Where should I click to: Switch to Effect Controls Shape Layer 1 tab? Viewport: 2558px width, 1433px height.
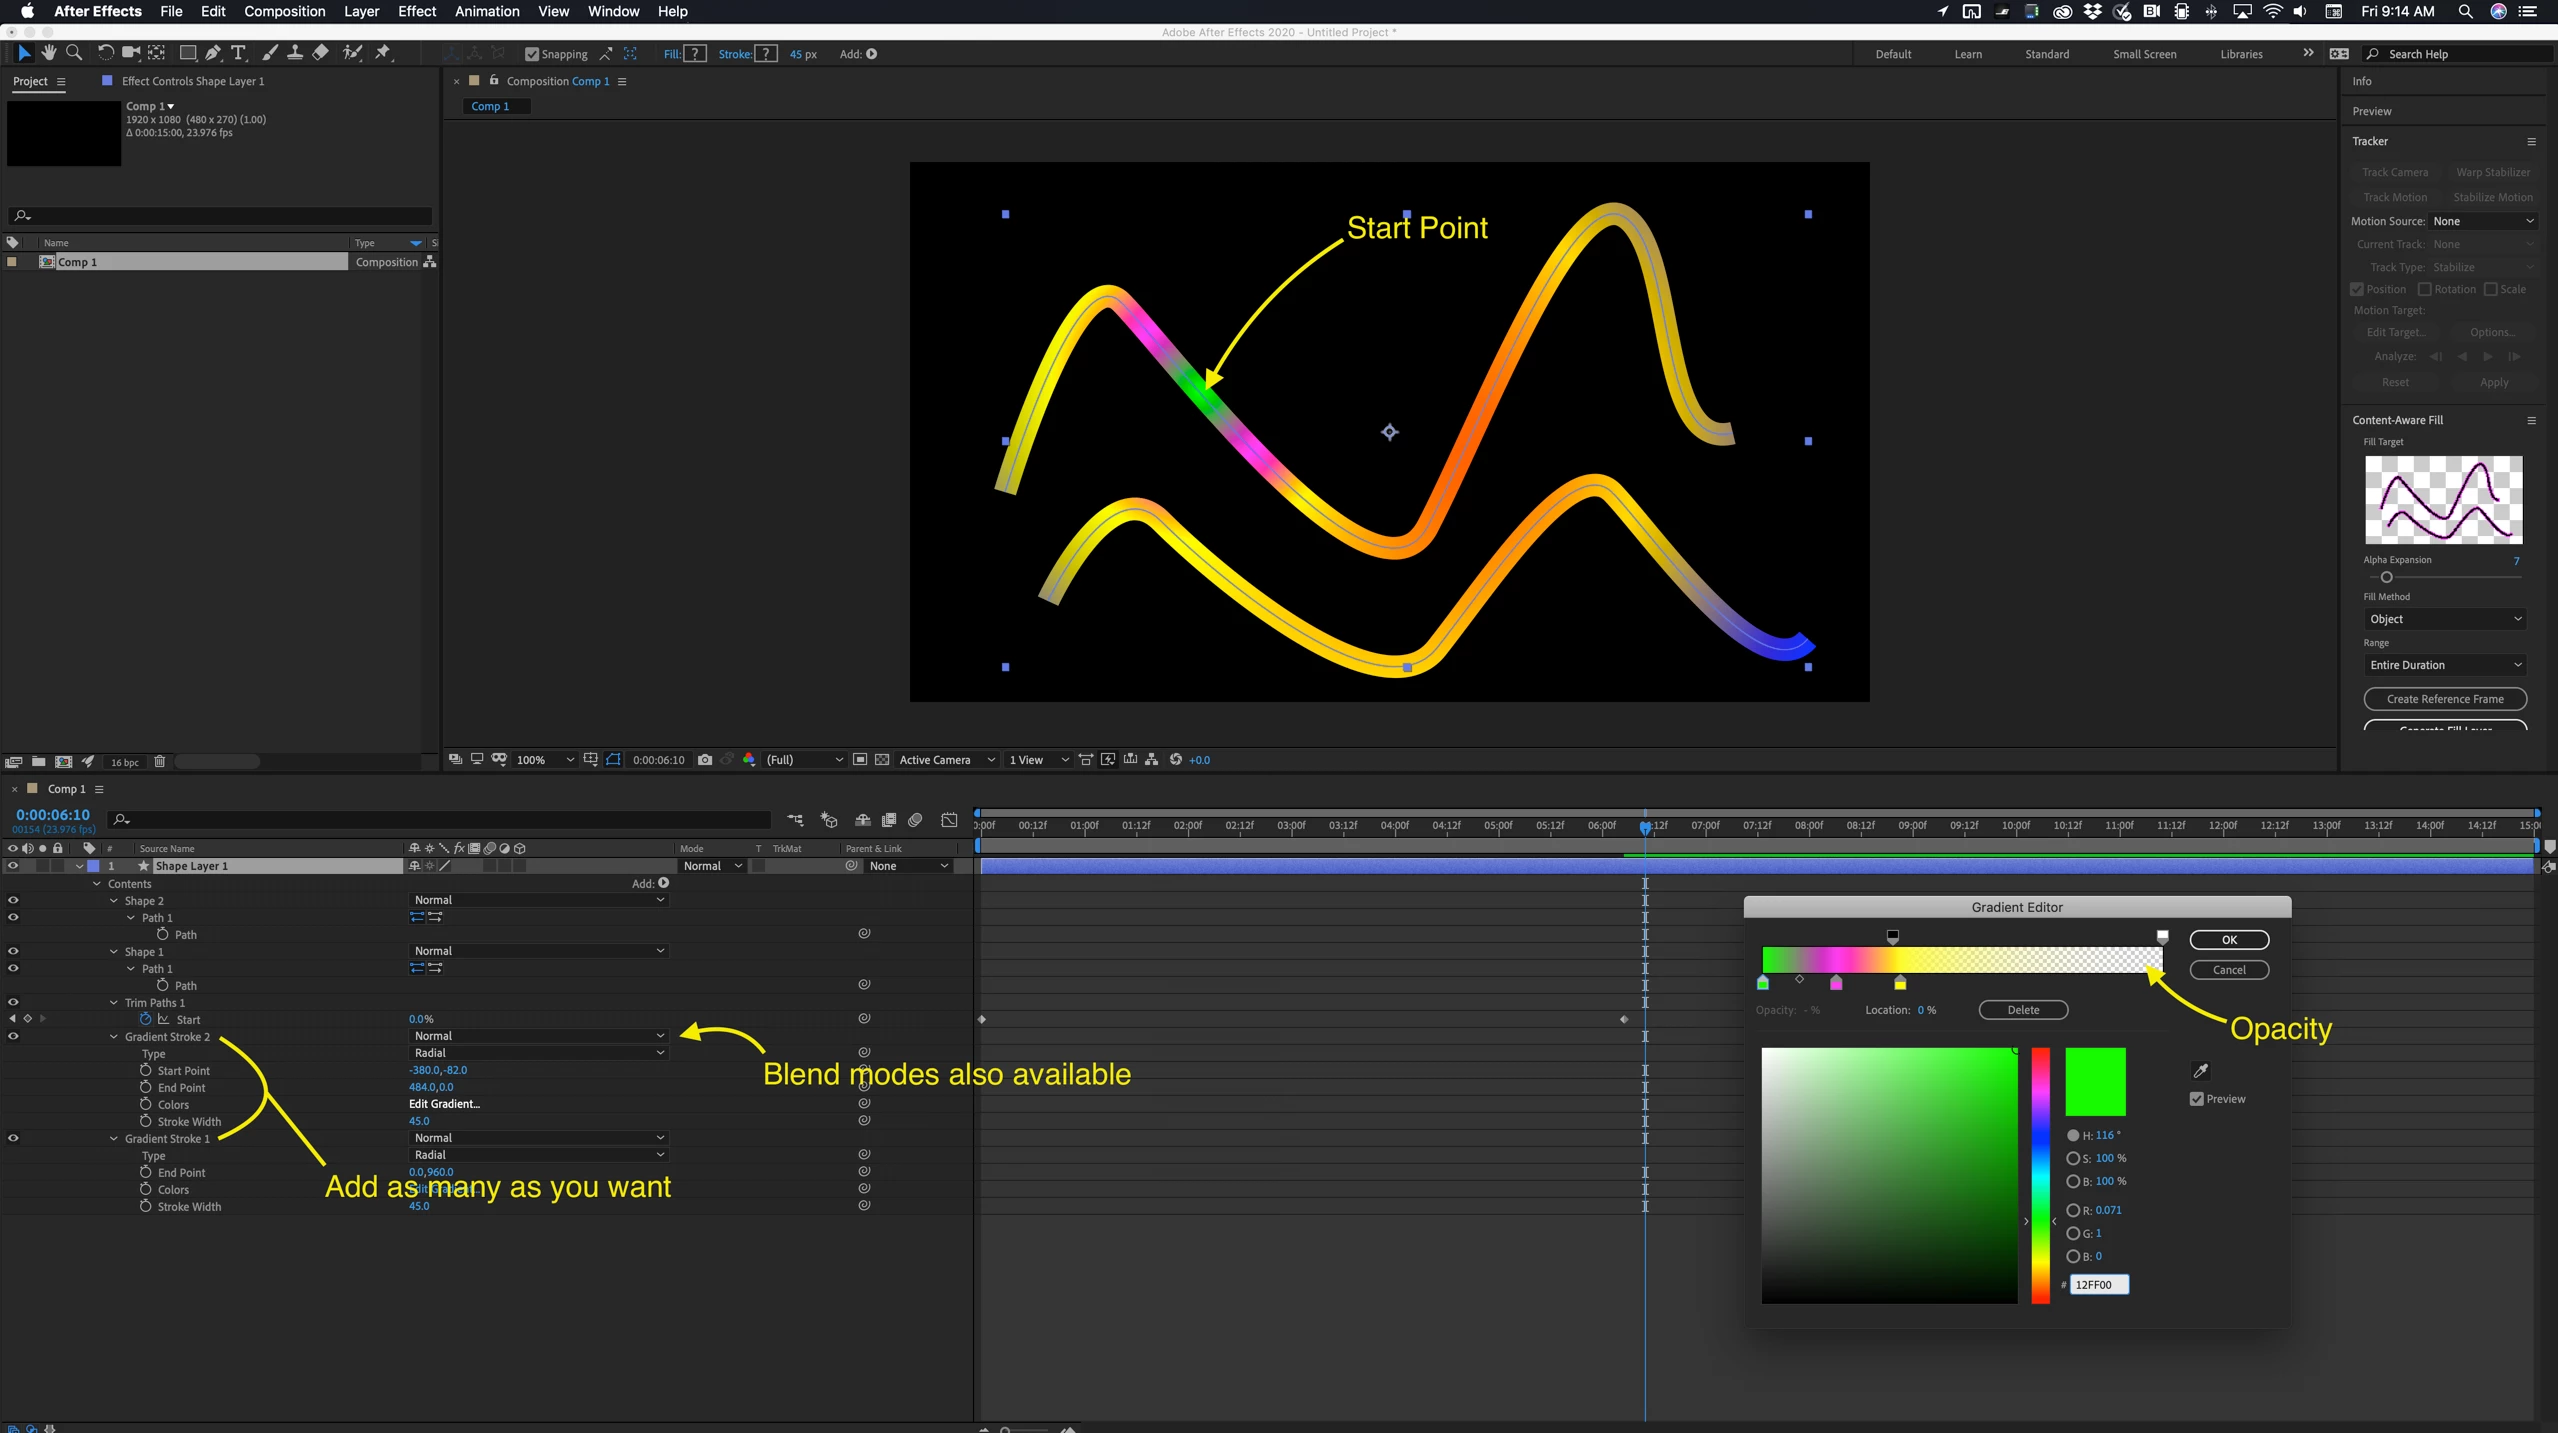point(192,81)
